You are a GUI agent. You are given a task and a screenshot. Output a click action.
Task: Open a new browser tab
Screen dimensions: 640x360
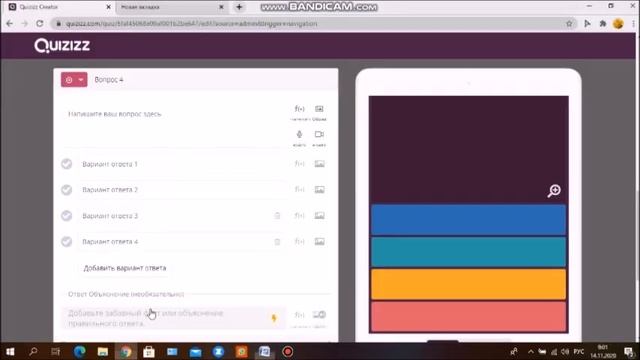coord(239,7)
